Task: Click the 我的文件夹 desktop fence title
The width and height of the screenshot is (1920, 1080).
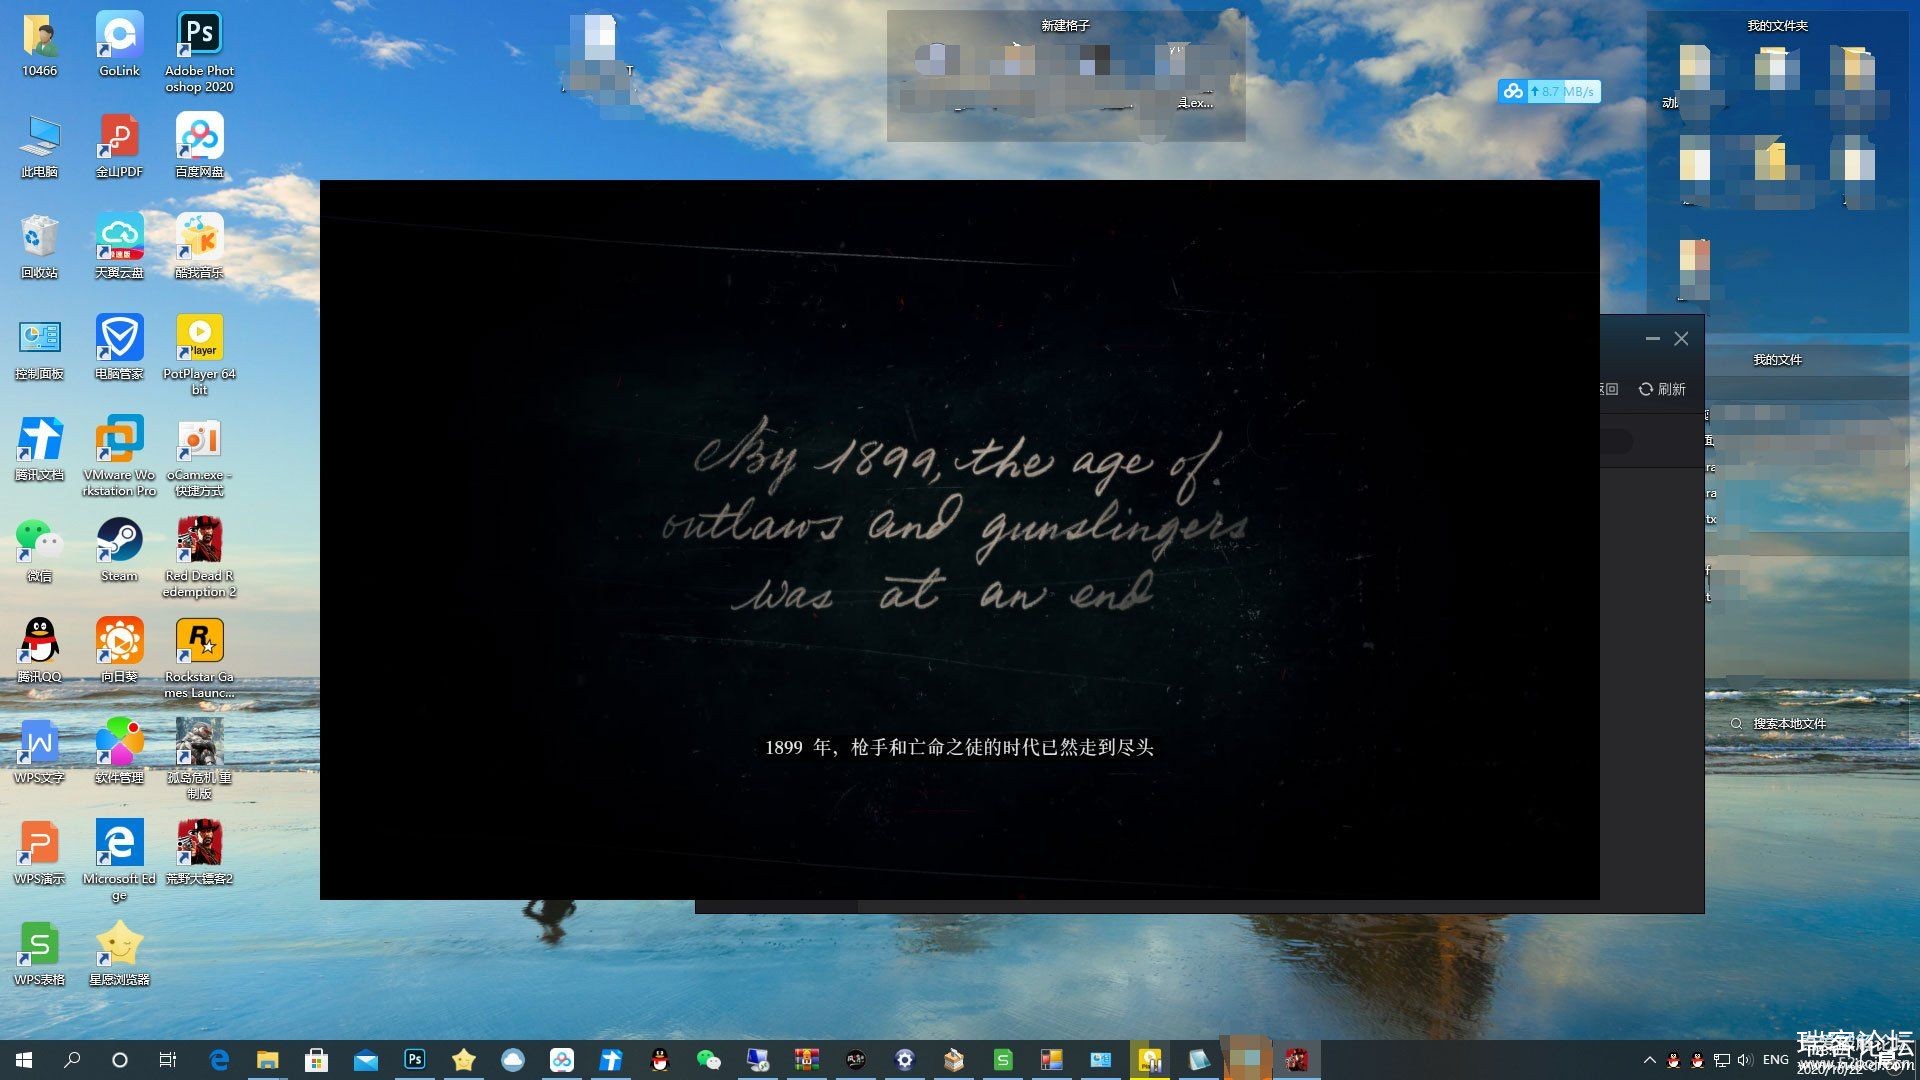Action: coord(1777,25)
